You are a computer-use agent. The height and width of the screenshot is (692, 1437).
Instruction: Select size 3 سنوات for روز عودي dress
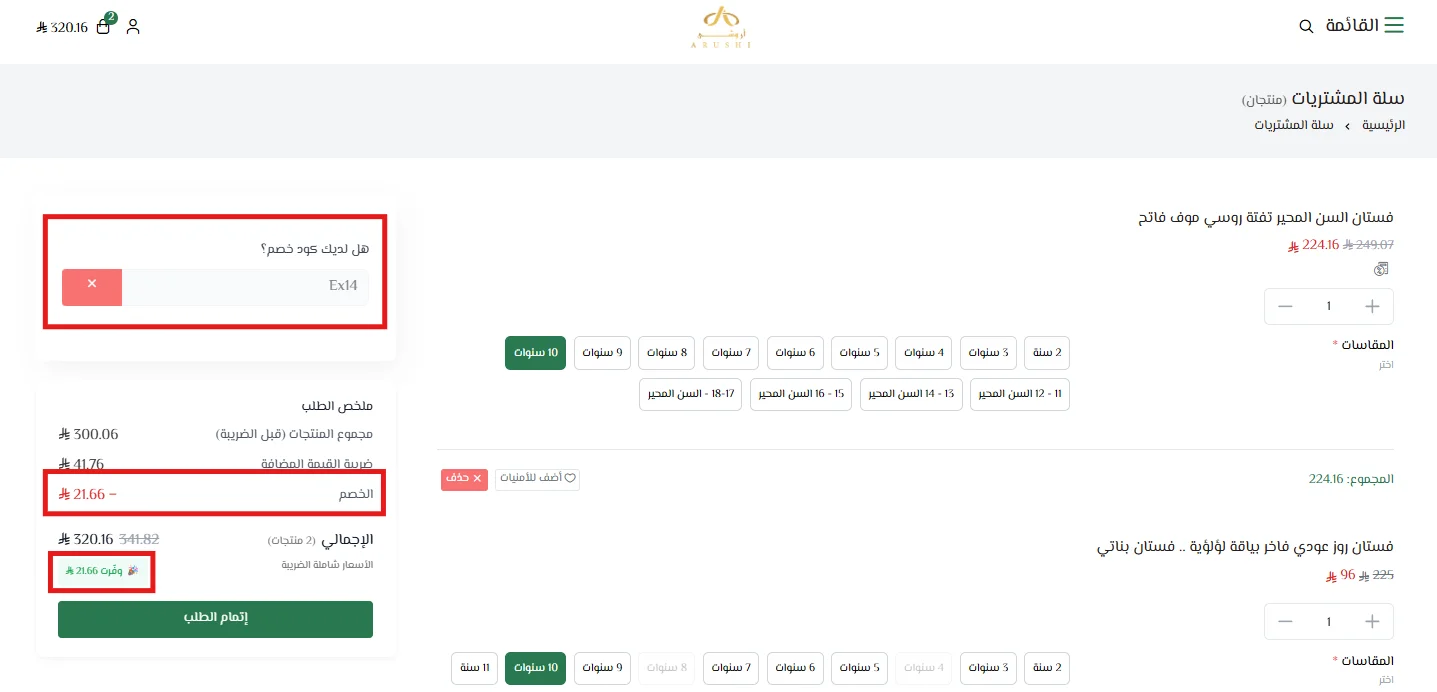point(986,668)
